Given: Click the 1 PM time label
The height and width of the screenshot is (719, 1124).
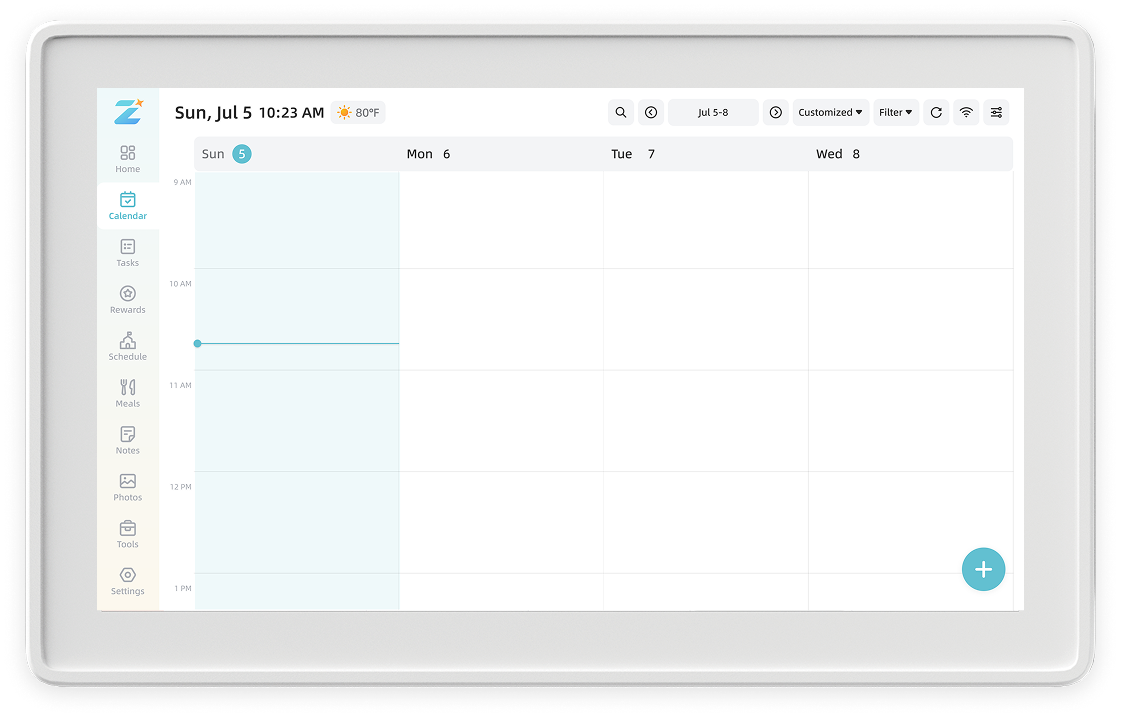Looking at the screenshot, I should pyautogui.click(x=183, y=589).
